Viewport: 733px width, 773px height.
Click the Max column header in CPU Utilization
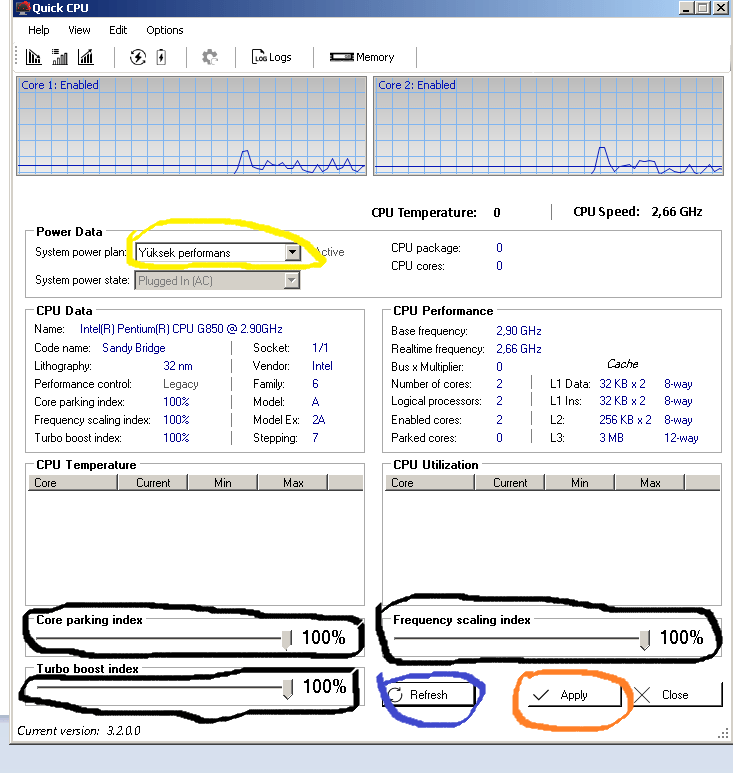coord(650,483)
